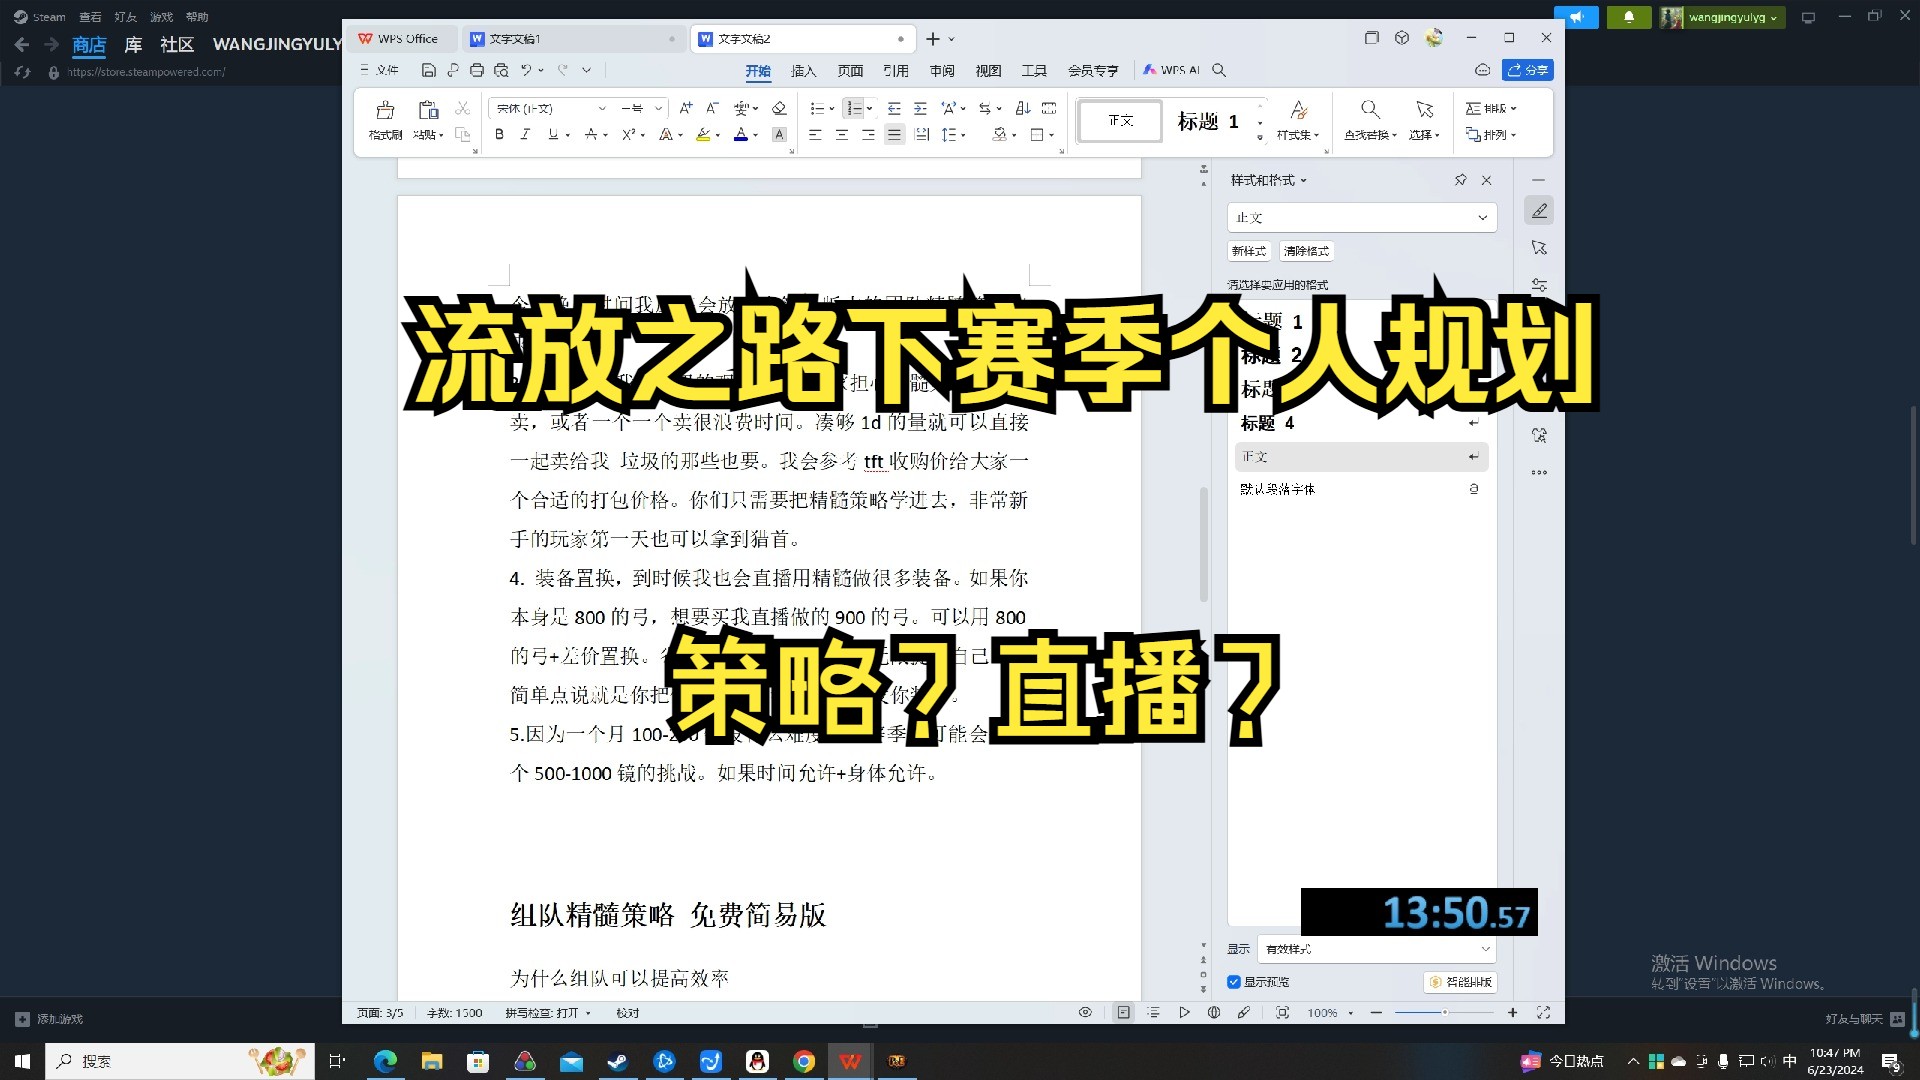Viewport: 1920px width, 1080px height.
Task: Select 标题 4 style in the list
Action: point(1361,423)
